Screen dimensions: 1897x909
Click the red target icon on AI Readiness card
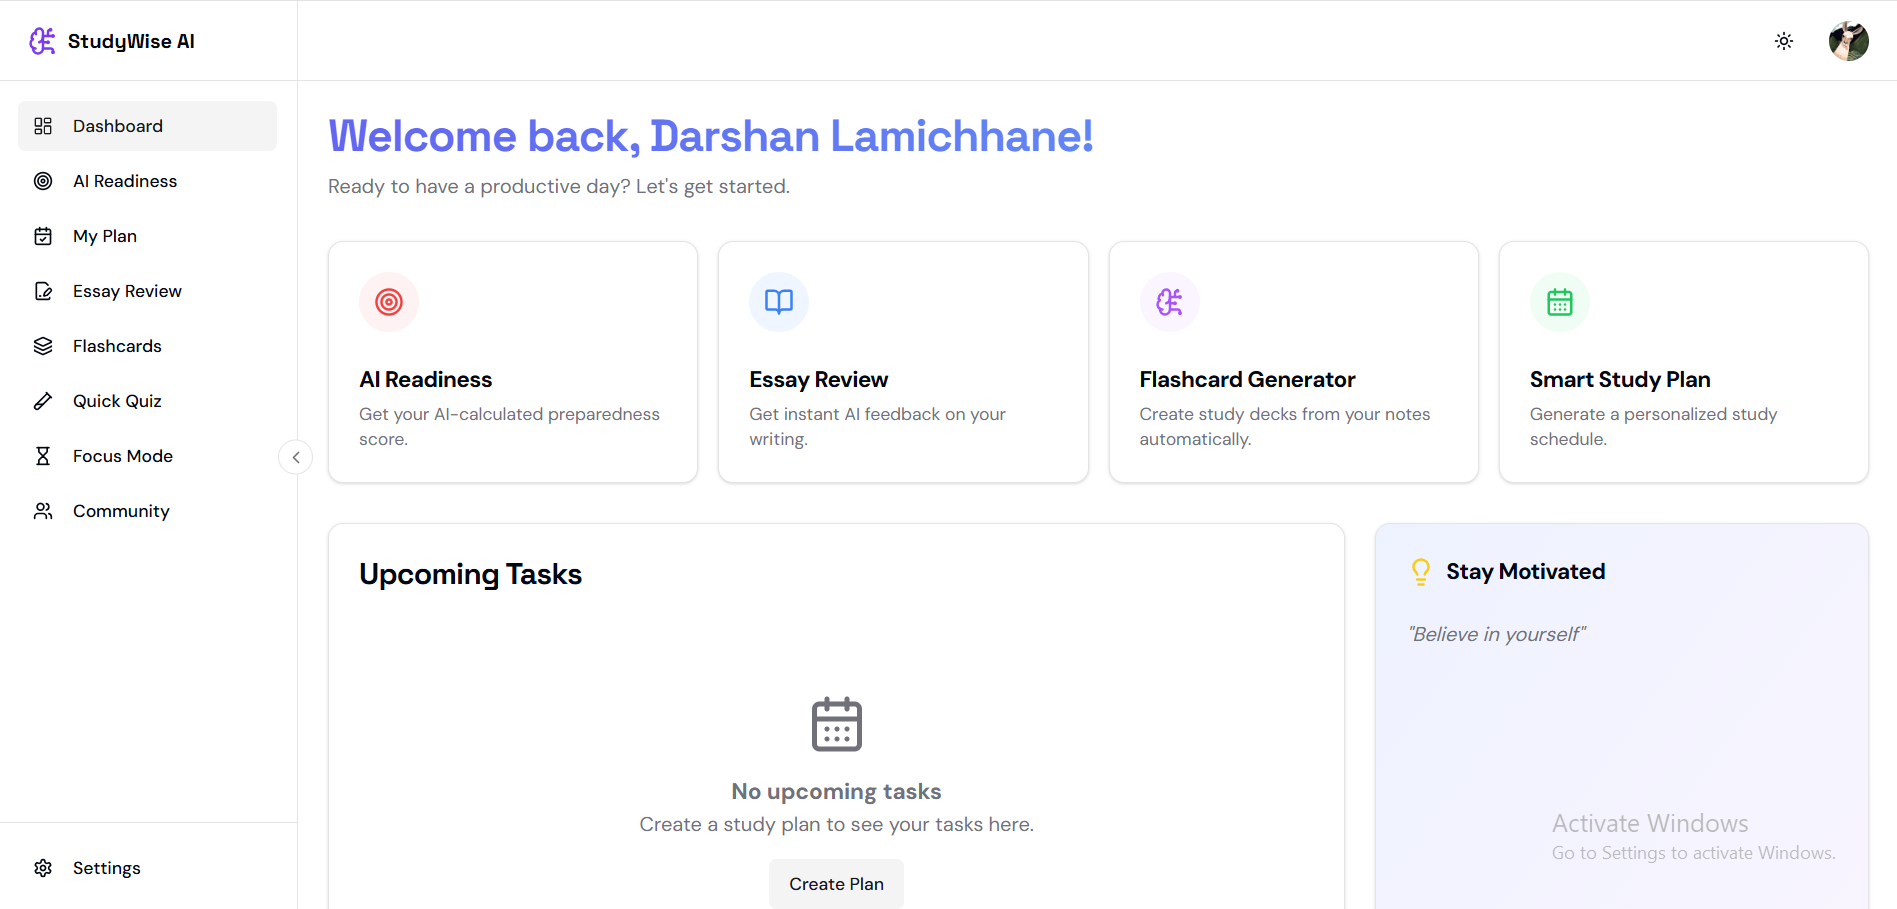[x=389, y=302]
